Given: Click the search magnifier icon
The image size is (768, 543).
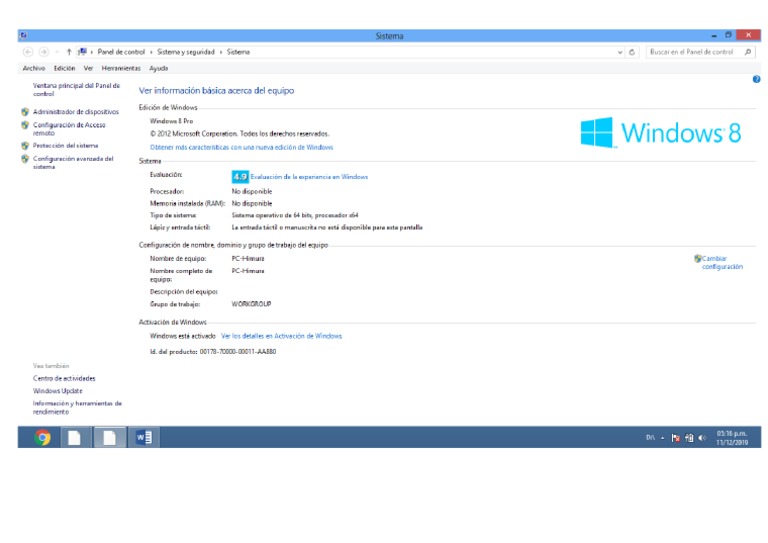Looking at the screenshot, I should [748, 52].
